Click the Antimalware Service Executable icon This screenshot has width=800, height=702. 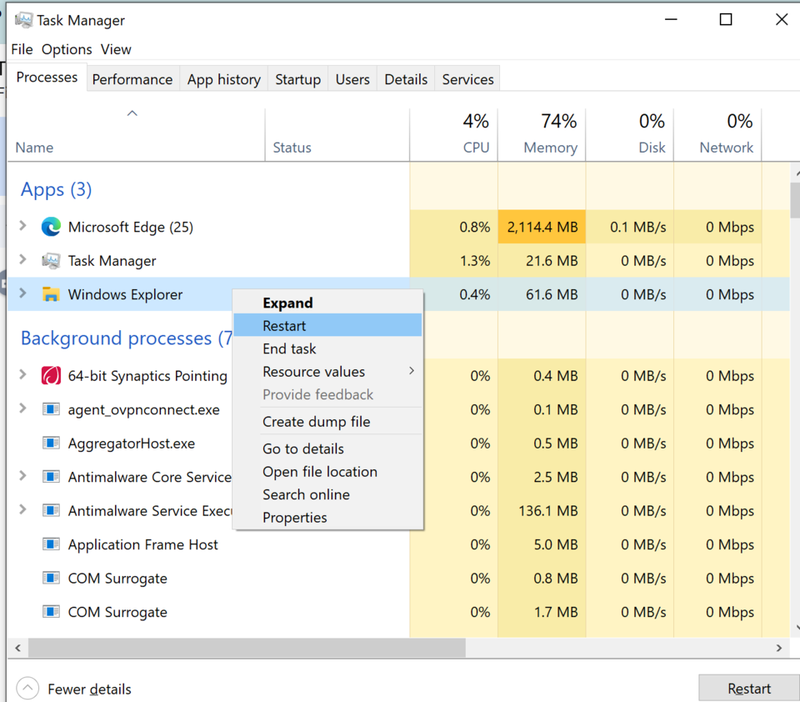click(x=51, y=510)
